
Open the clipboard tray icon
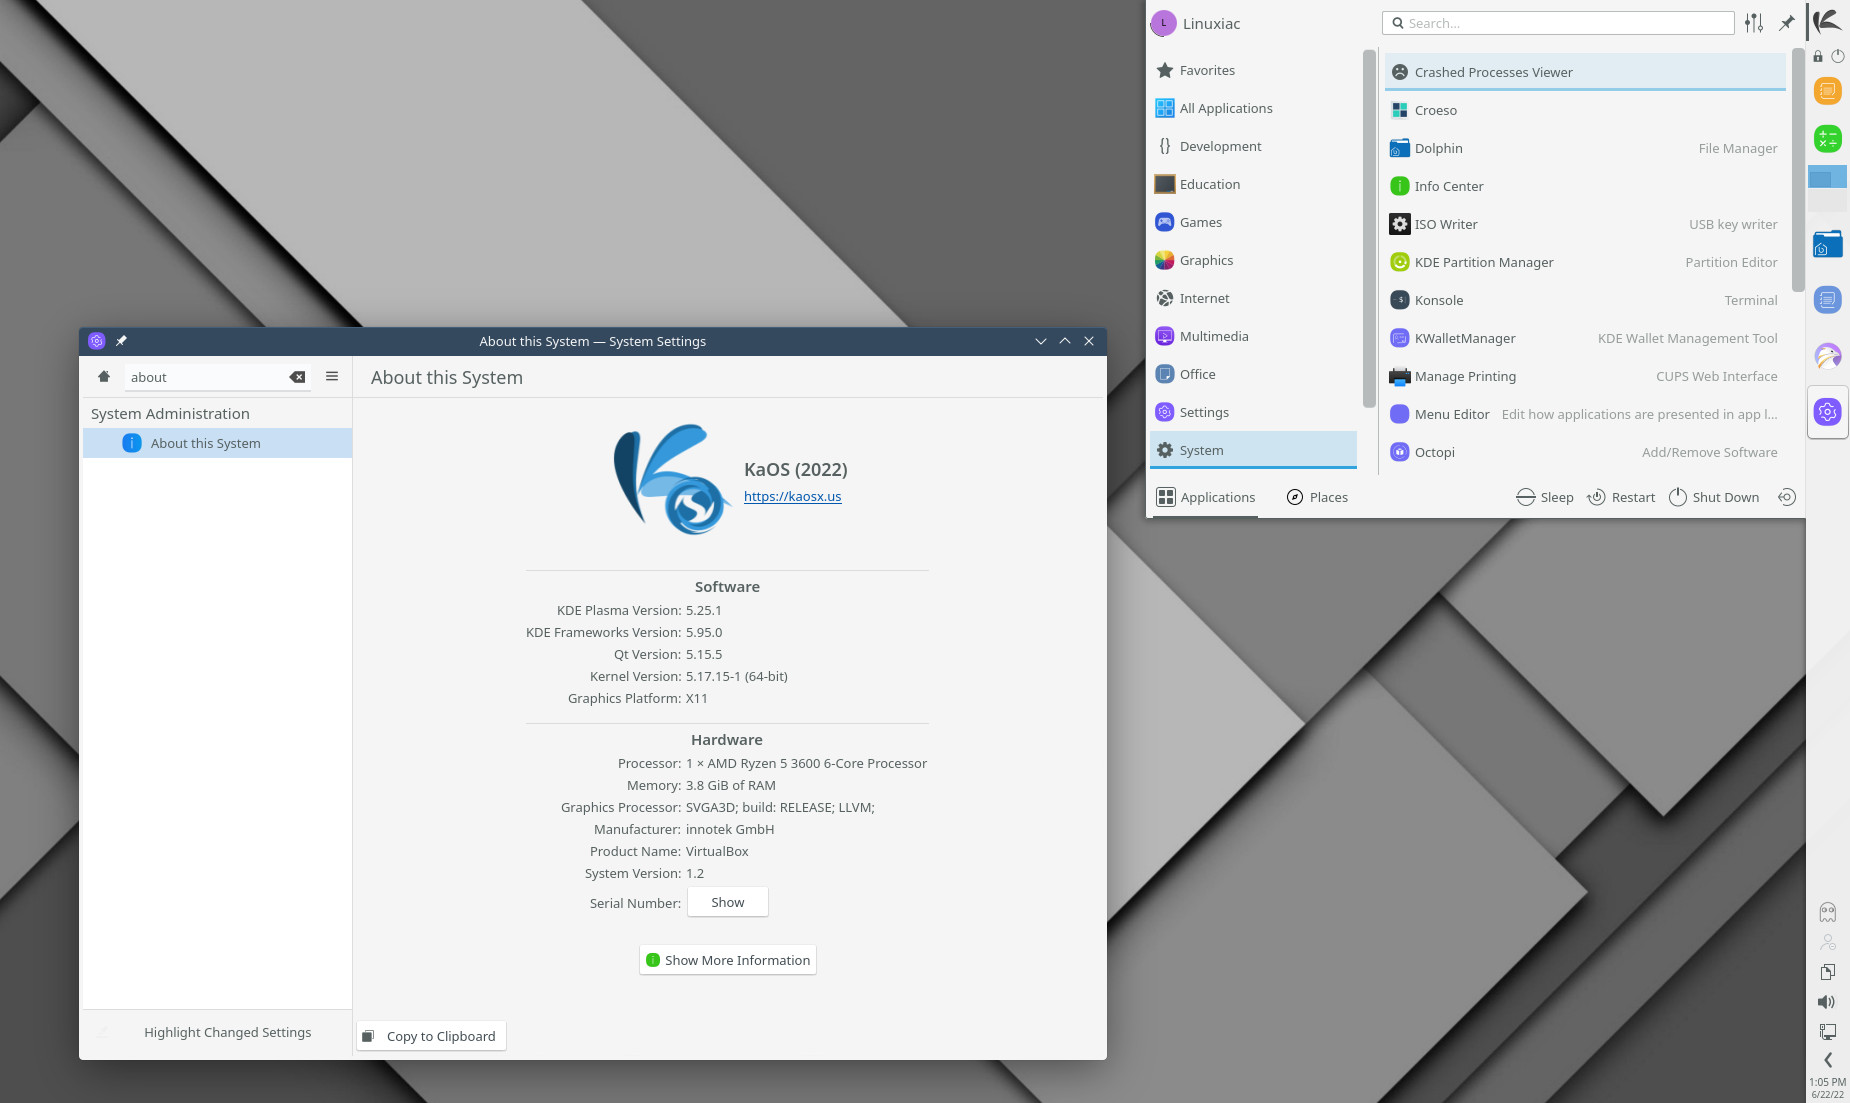[x=1828, y=972]
